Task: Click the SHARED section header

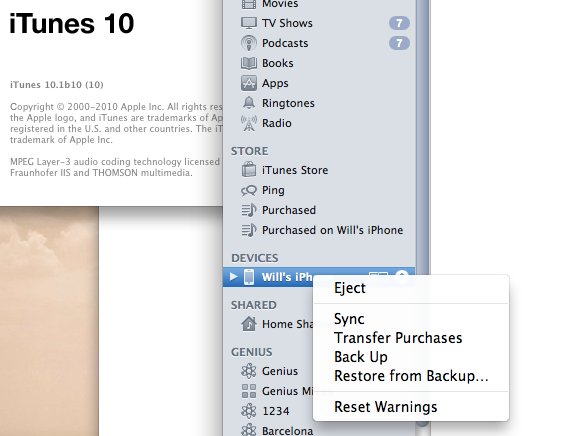Action: tap(254, 305)
